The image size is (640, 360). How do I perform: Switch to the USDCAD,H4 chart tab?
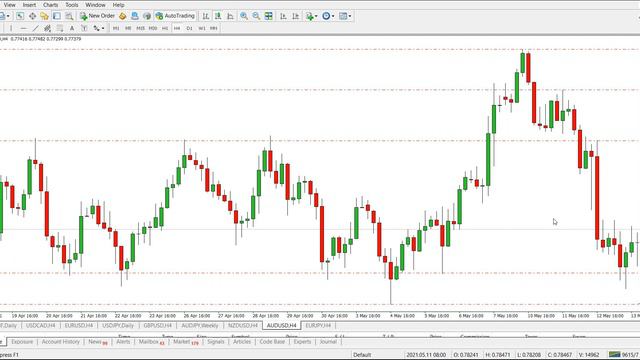coord(40,325)
